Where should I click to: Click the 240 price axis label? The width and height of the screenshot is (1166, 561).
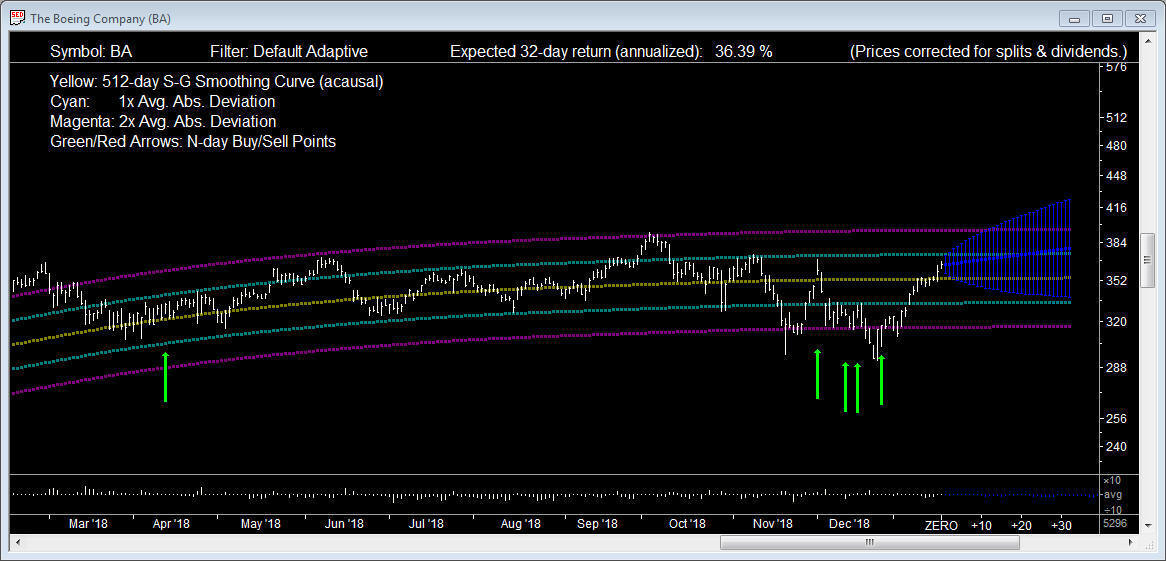[x=1117, y=446]
